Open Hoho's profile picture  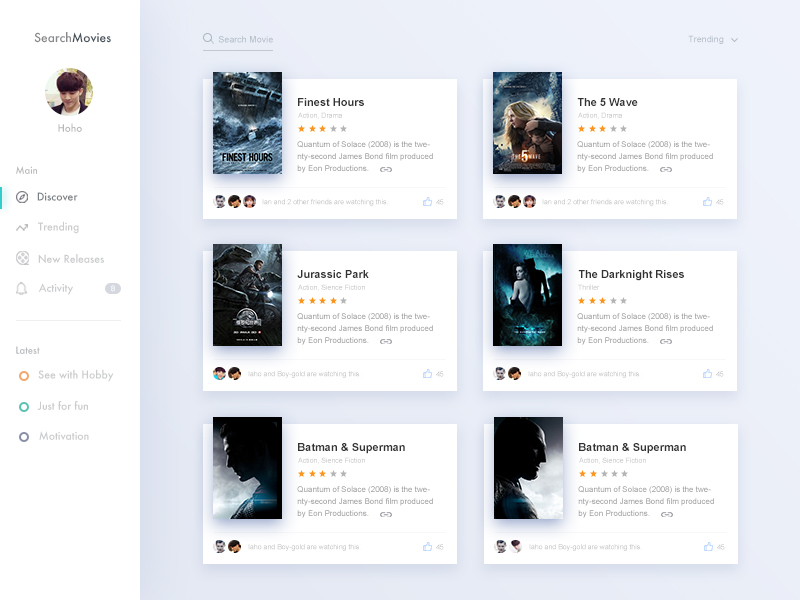click(69, 91)
